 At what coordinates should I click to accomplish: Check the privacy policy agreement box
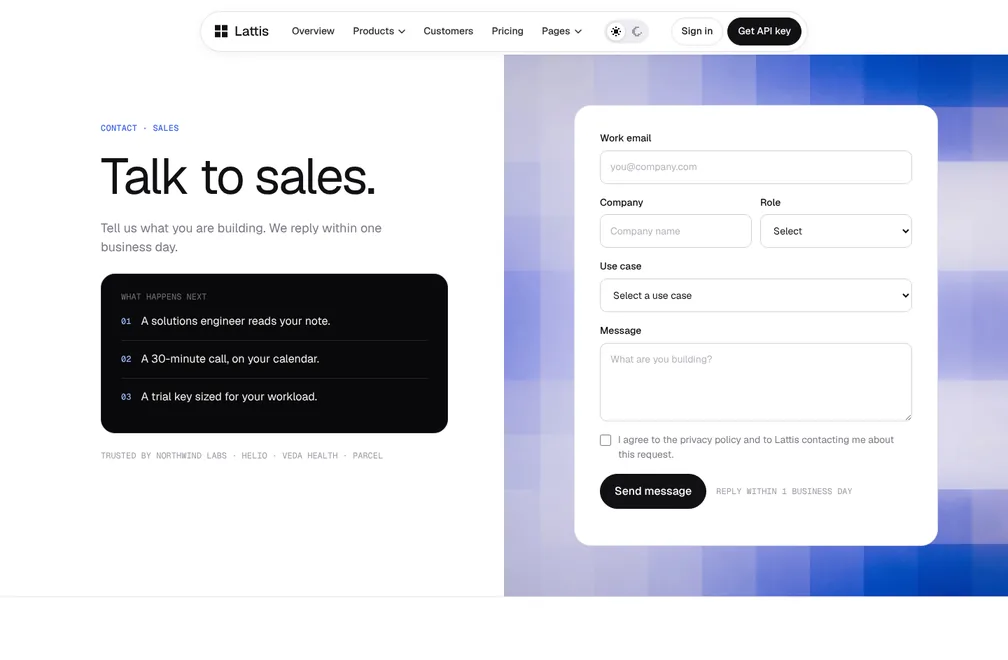click(606, 440)
